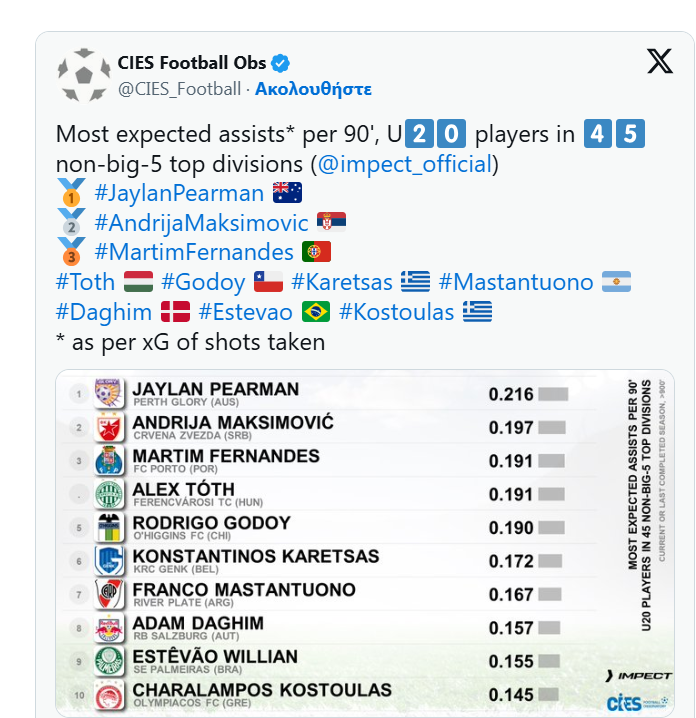This screenshot has height=718, width=696.
Task: Open the CIES Football Obs profile avatar
Action: point(84,75)
